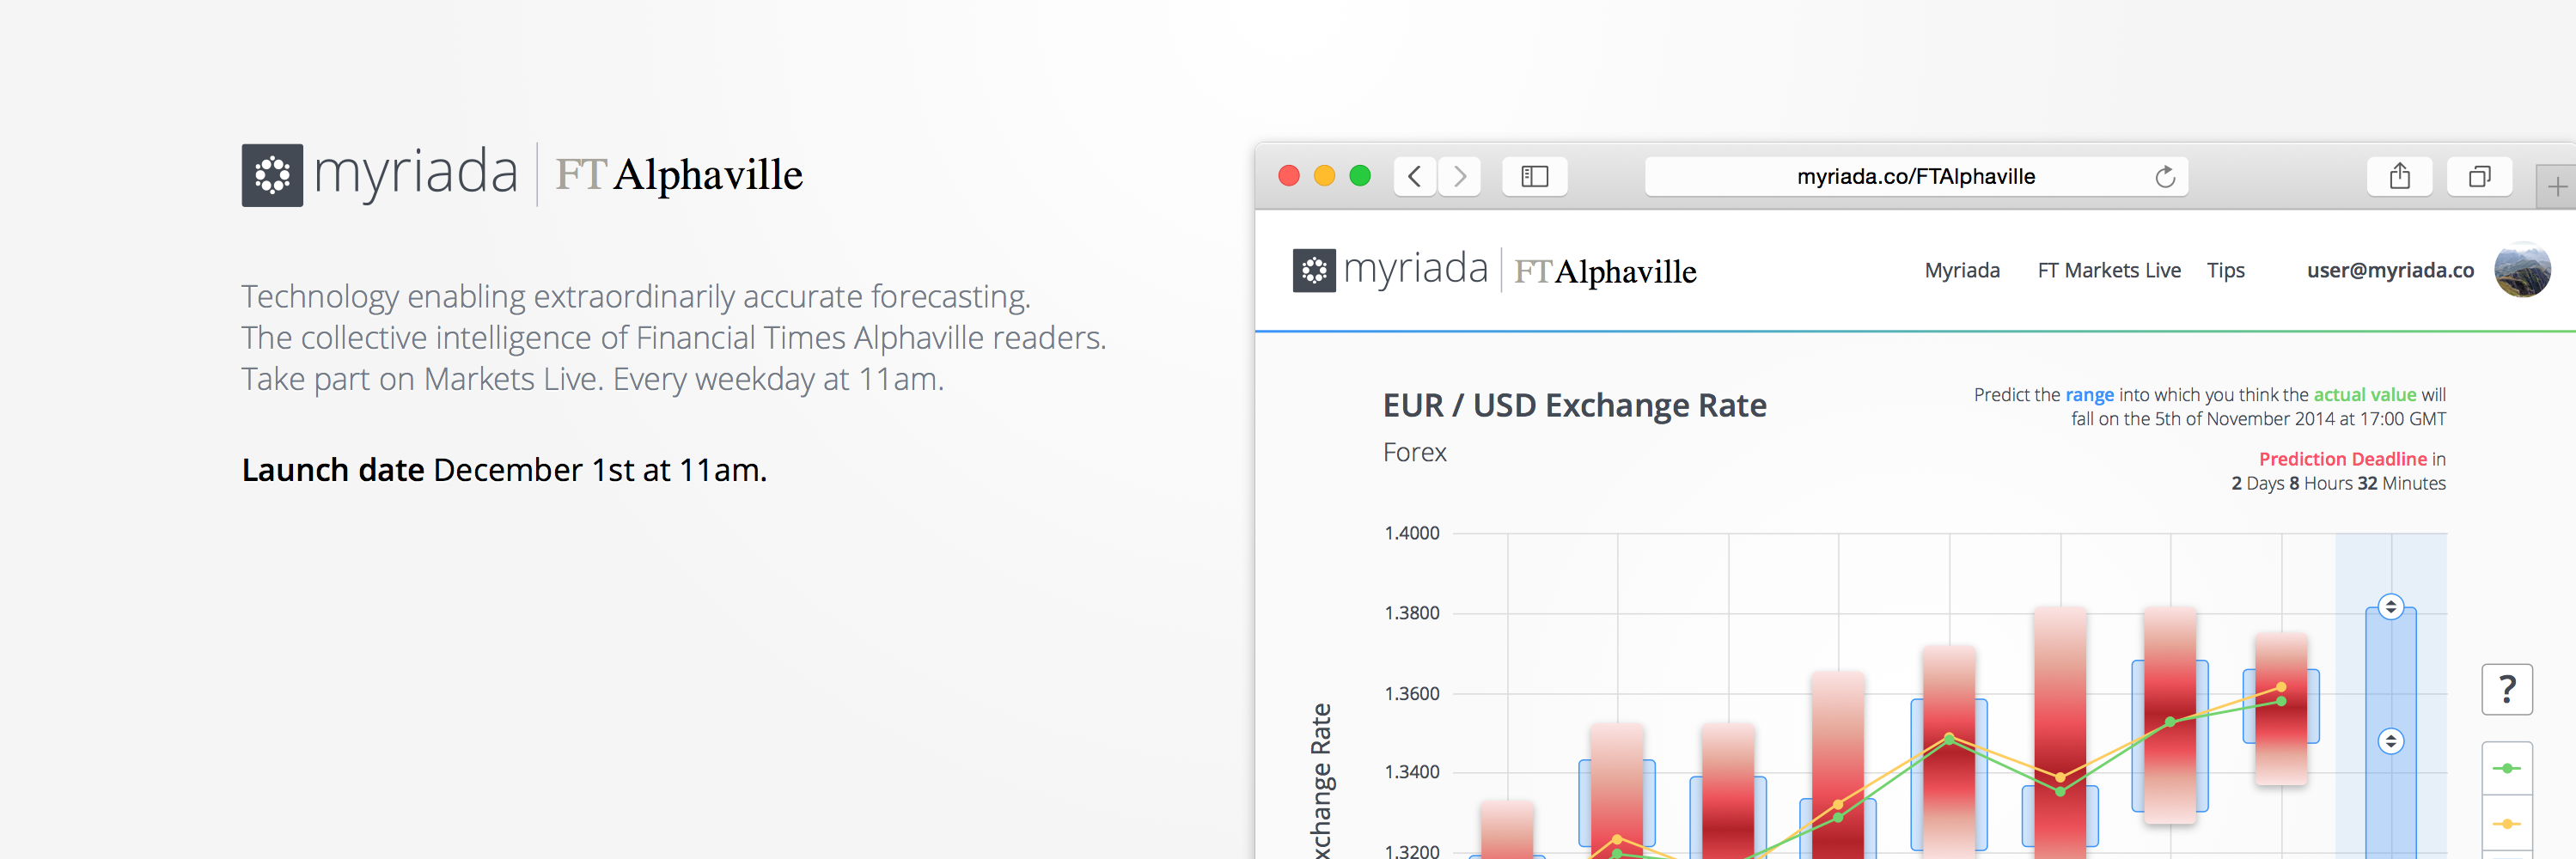
Task: Open the Tips navigation item
Action: click(2225, 271)
